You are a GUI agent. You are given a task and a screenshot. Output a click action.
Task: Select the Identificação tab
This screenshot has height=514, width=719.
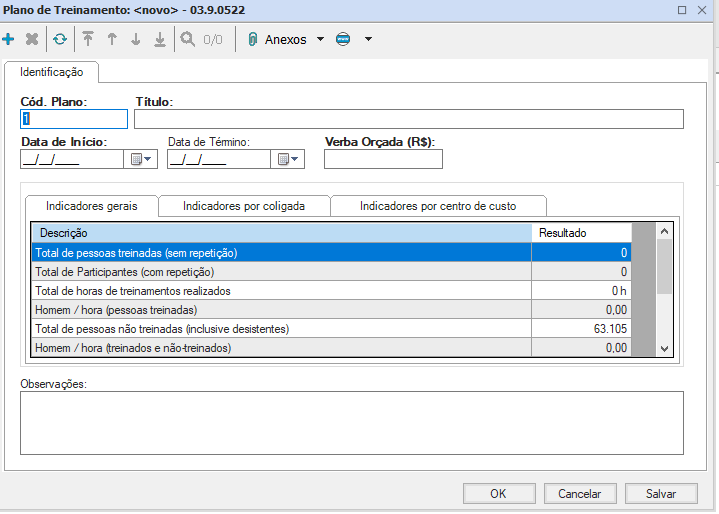[51, 73]
